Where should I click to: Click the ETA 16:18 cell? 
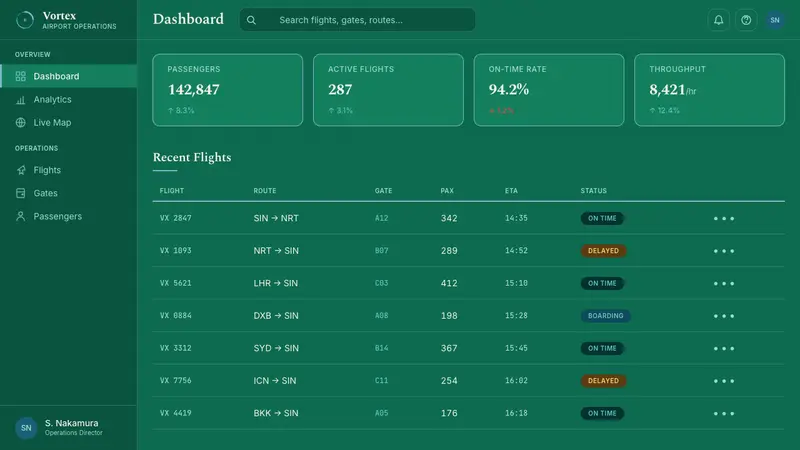516,413
